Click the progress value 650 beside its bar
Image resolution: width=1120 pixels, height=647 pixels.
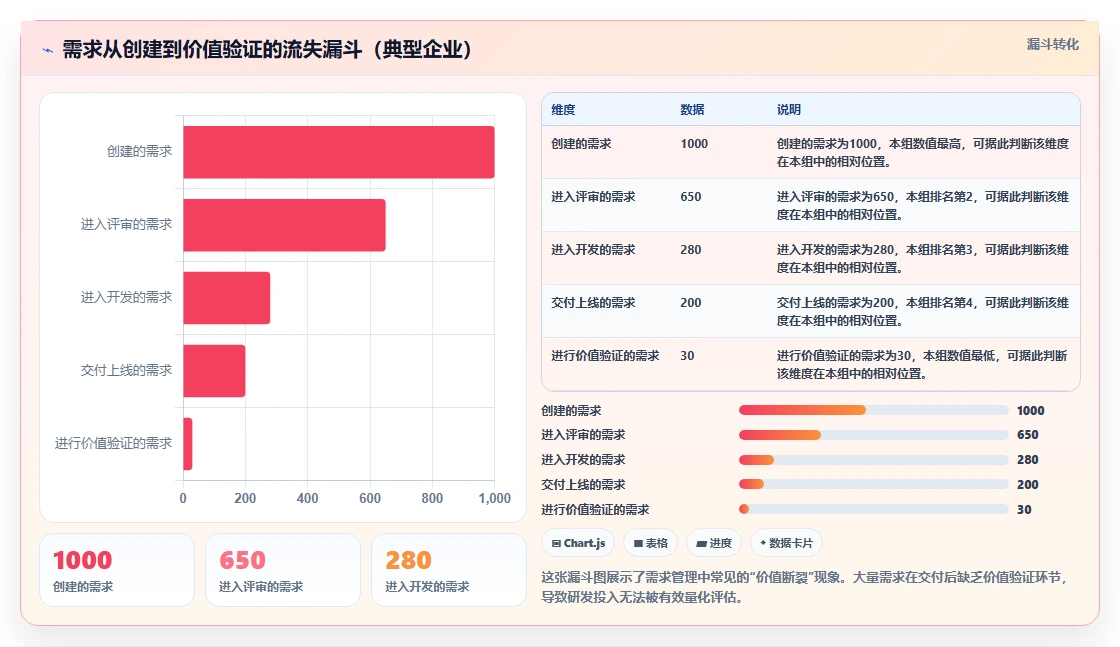click(1027, 435)
